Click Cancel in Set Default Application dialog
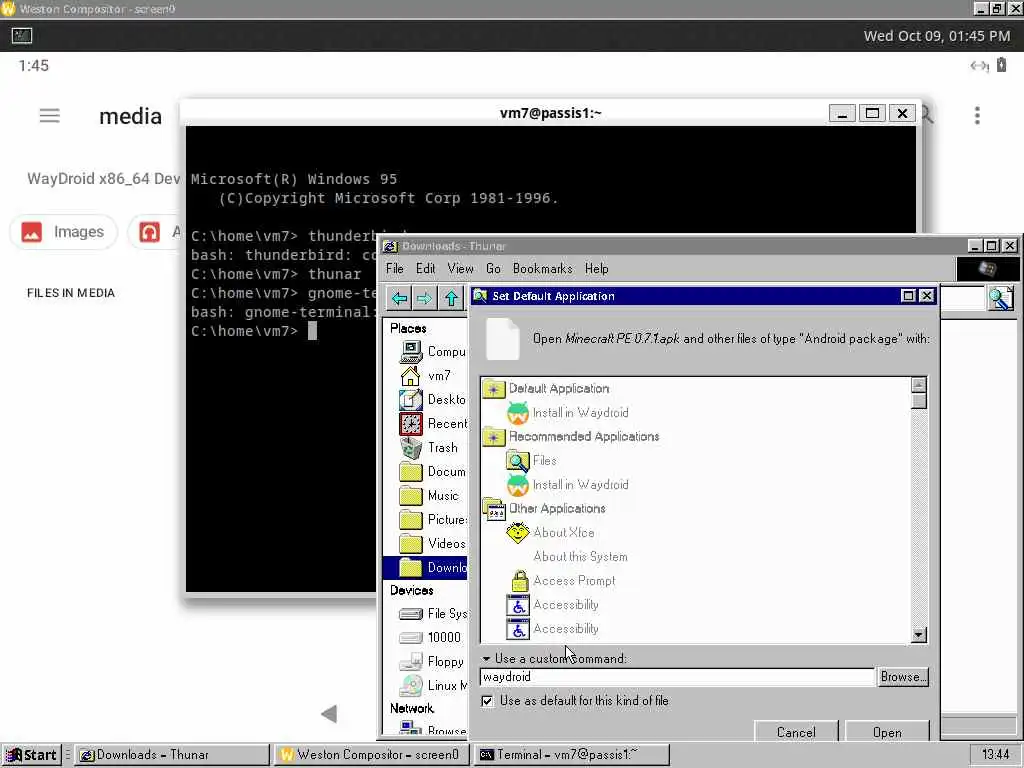The width and height of the screenshot is (1024, 768). click(x=795, y=732)
